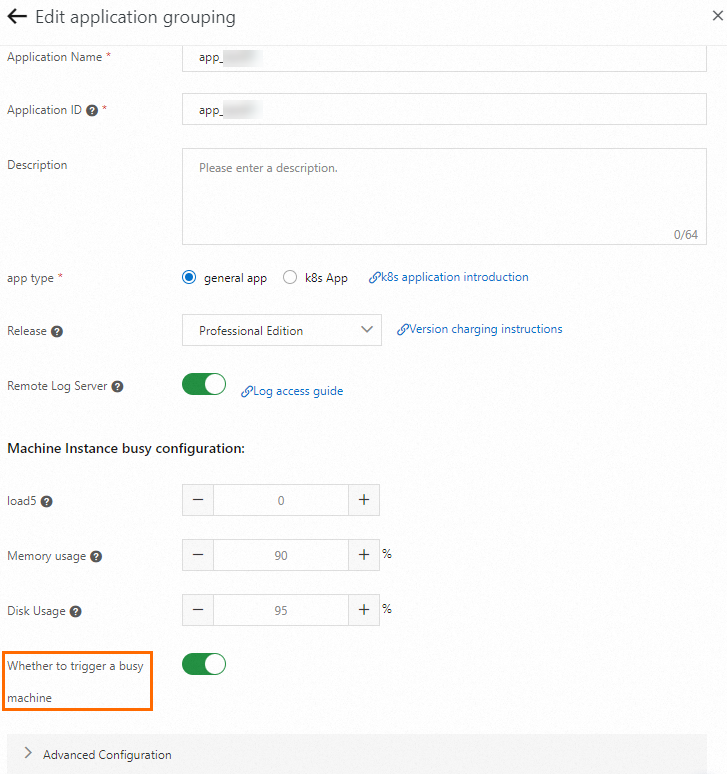Click the load5 value field showing 0

[281, 500]
